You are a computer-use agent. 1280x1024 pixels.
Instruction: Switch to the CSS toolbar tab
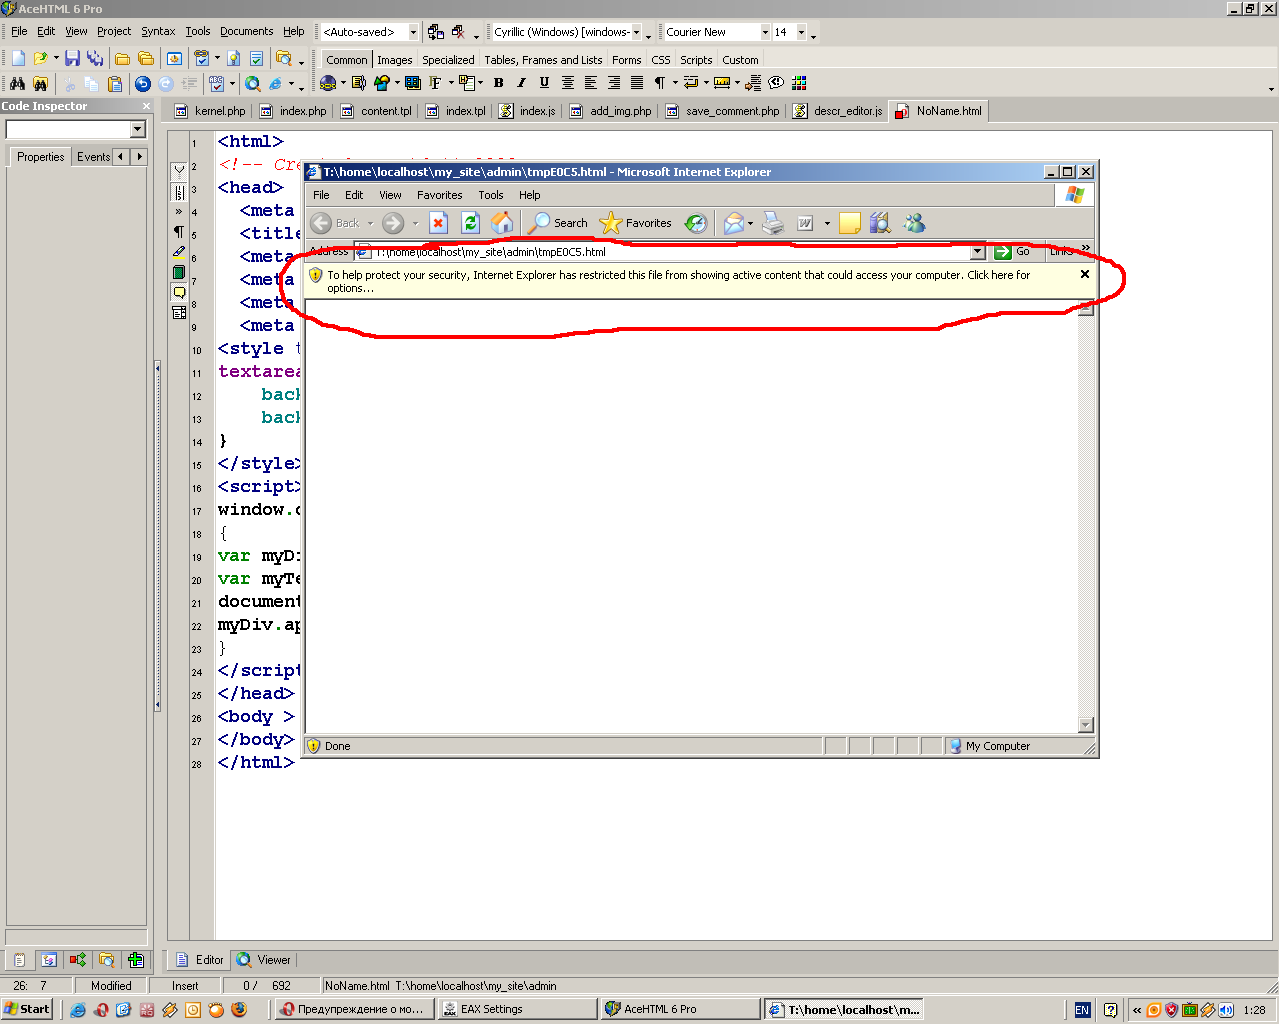(x=661, y=60)
